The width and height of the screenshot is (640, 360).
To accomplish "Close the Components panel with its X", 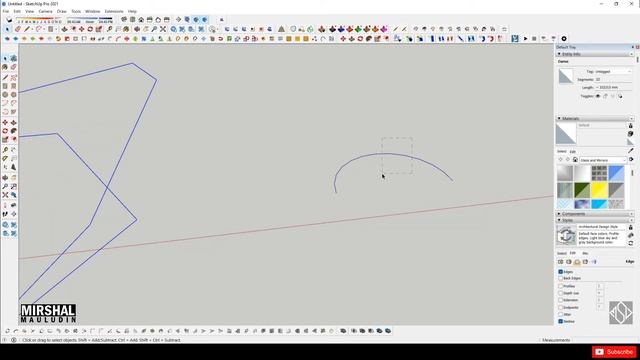I will (x=632, y=214).
